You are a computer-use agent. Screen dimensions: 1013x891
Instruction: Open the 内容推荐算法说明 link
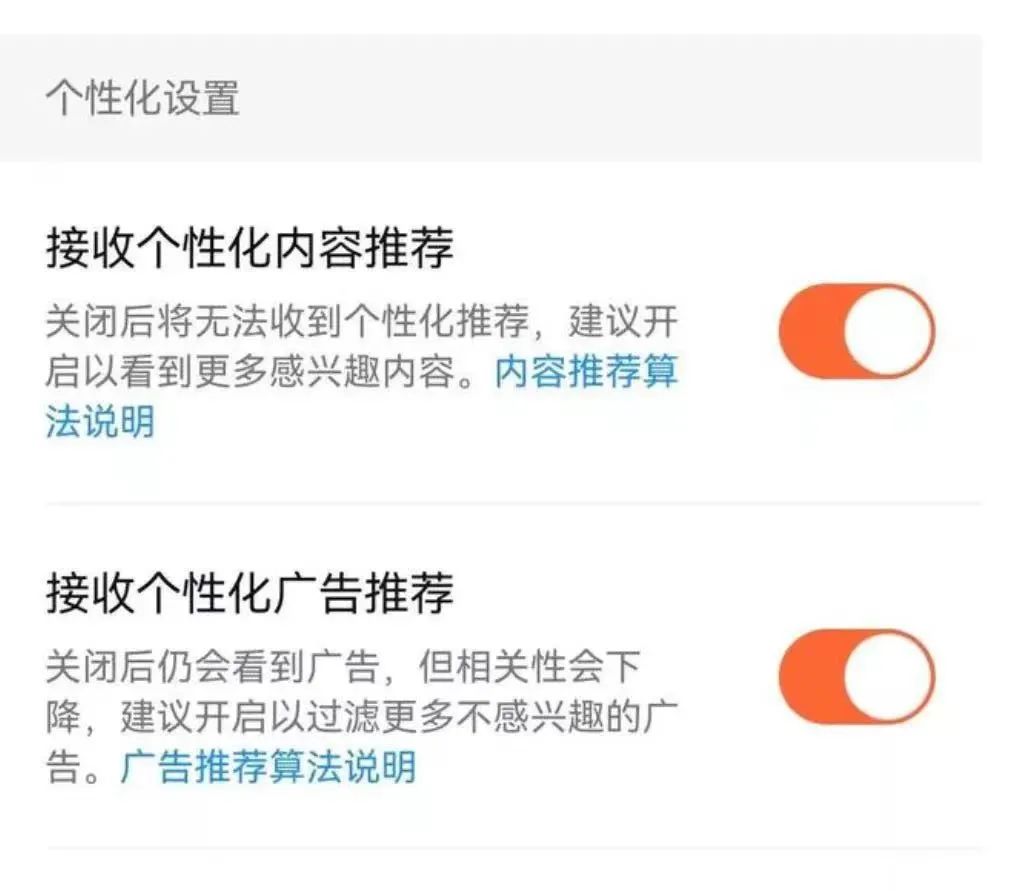click(587, 373)
